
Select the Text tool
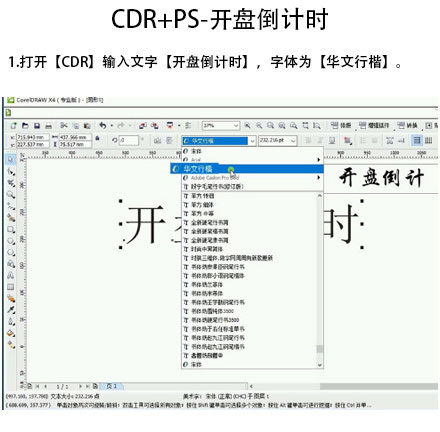click(x=11, y=275)
